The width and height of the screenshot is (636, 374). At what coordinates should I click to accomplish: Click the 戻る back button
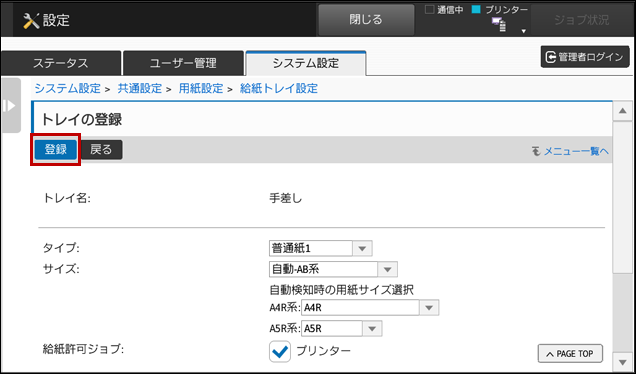tap(101, 150)
